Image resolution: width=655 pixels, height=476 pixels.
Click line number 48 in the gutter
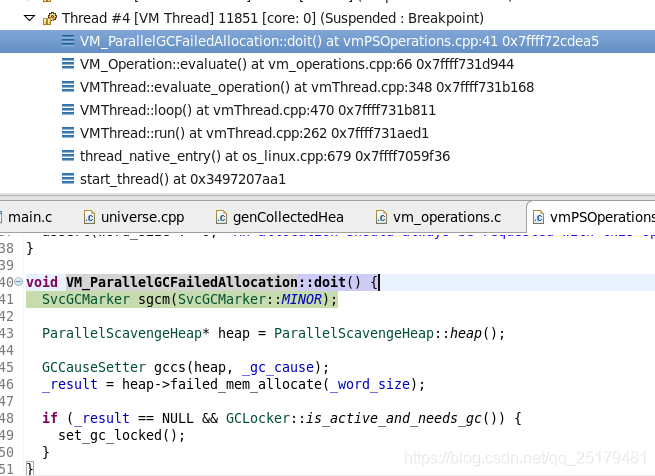click(x=7, y=418)
